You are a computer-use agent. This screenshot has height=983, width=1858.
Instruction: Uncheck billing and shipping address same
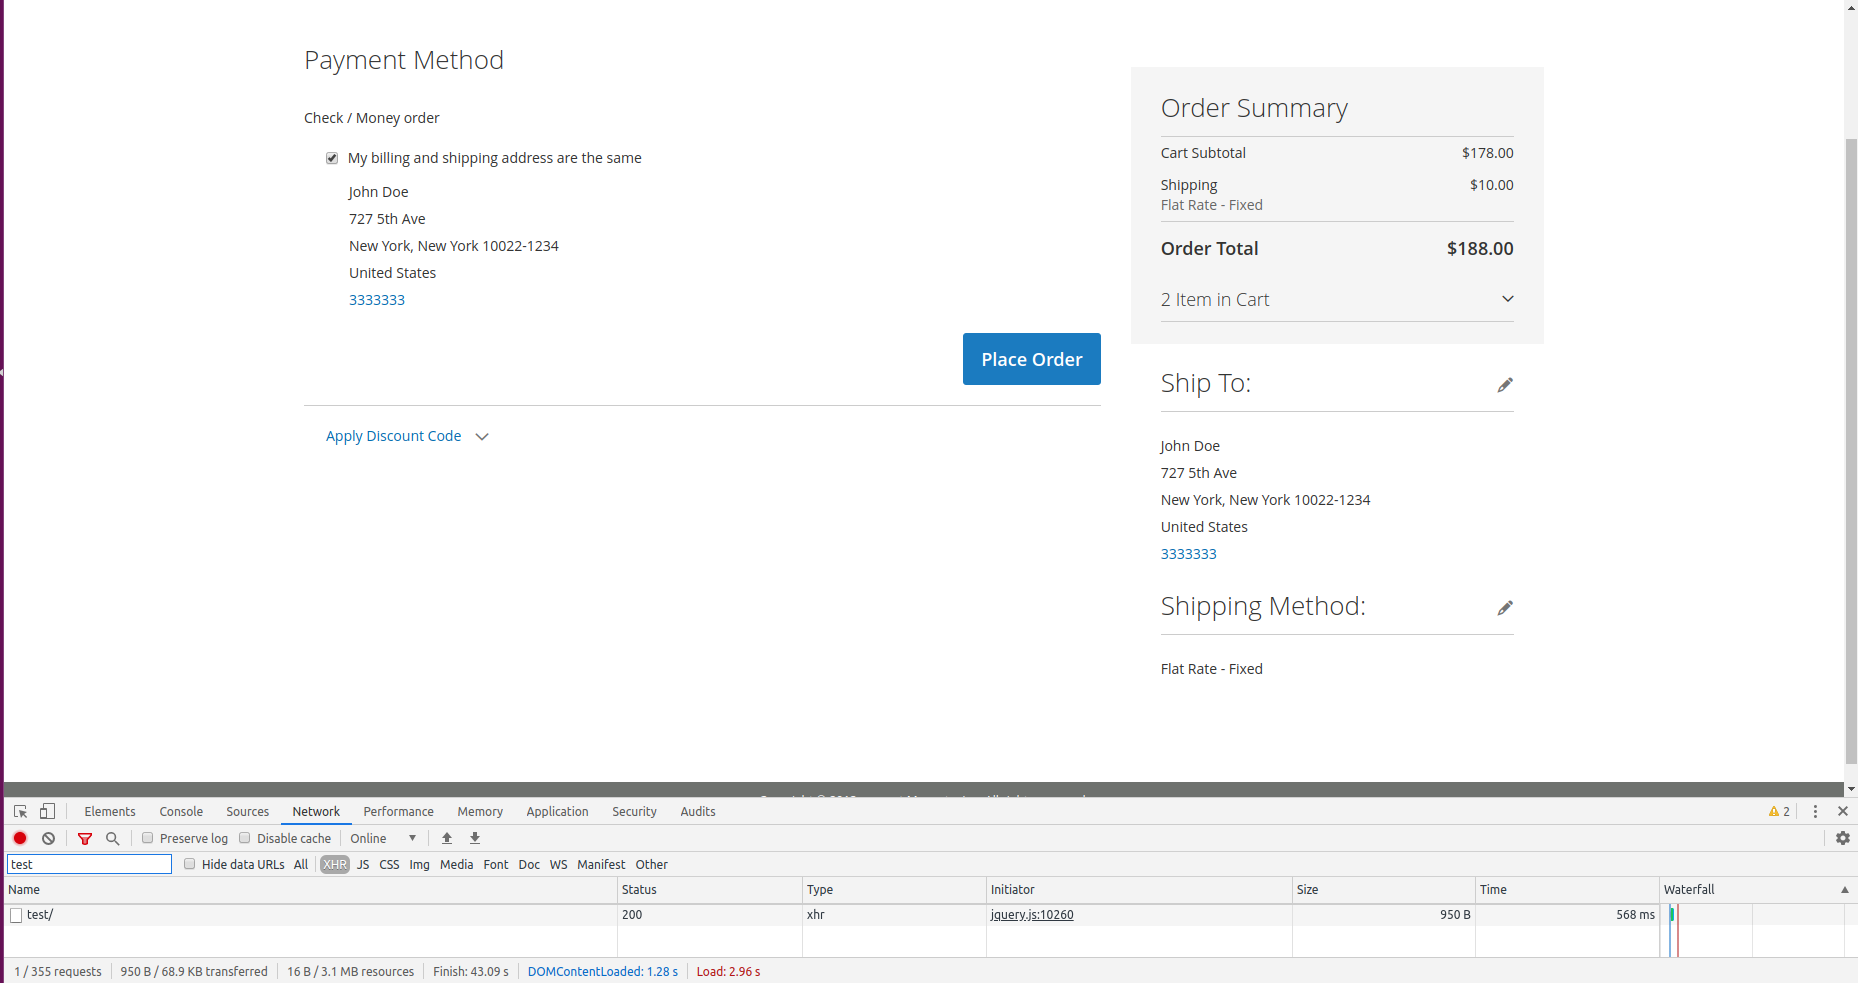coord(332,158)
